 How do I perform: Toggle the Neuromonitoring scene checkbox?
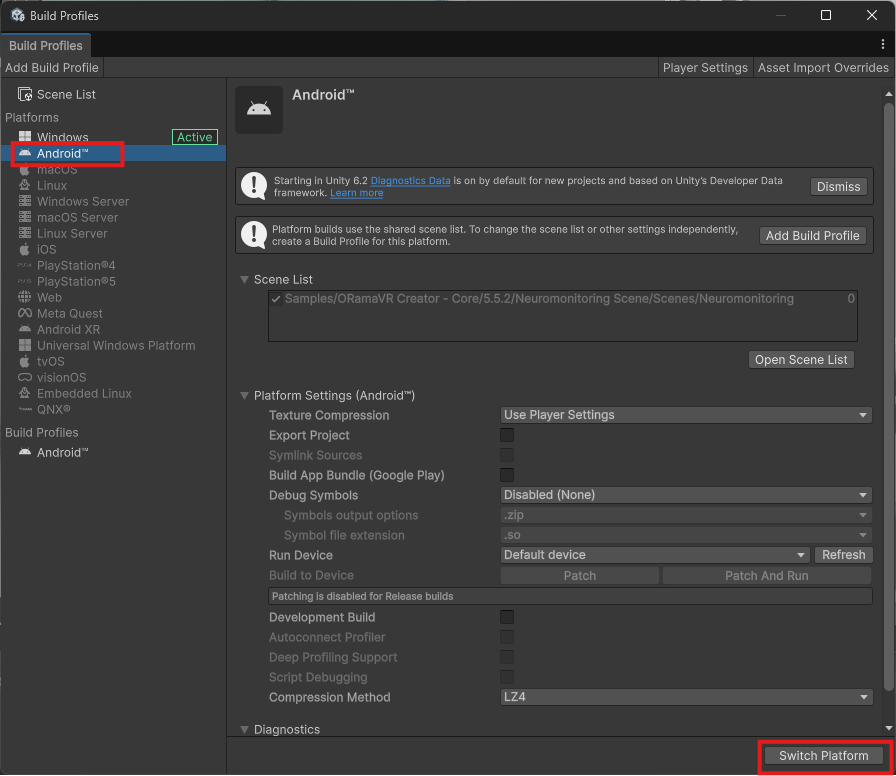(x=276, y=299)
